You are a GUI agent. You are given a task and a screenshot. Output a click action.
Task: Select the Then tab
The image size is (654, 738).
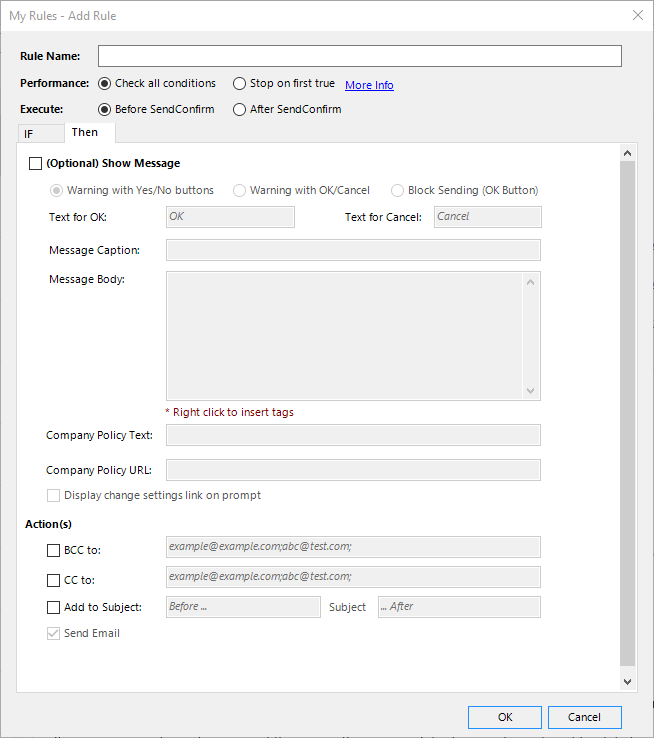pyautogui.click(x=85, y=132)
